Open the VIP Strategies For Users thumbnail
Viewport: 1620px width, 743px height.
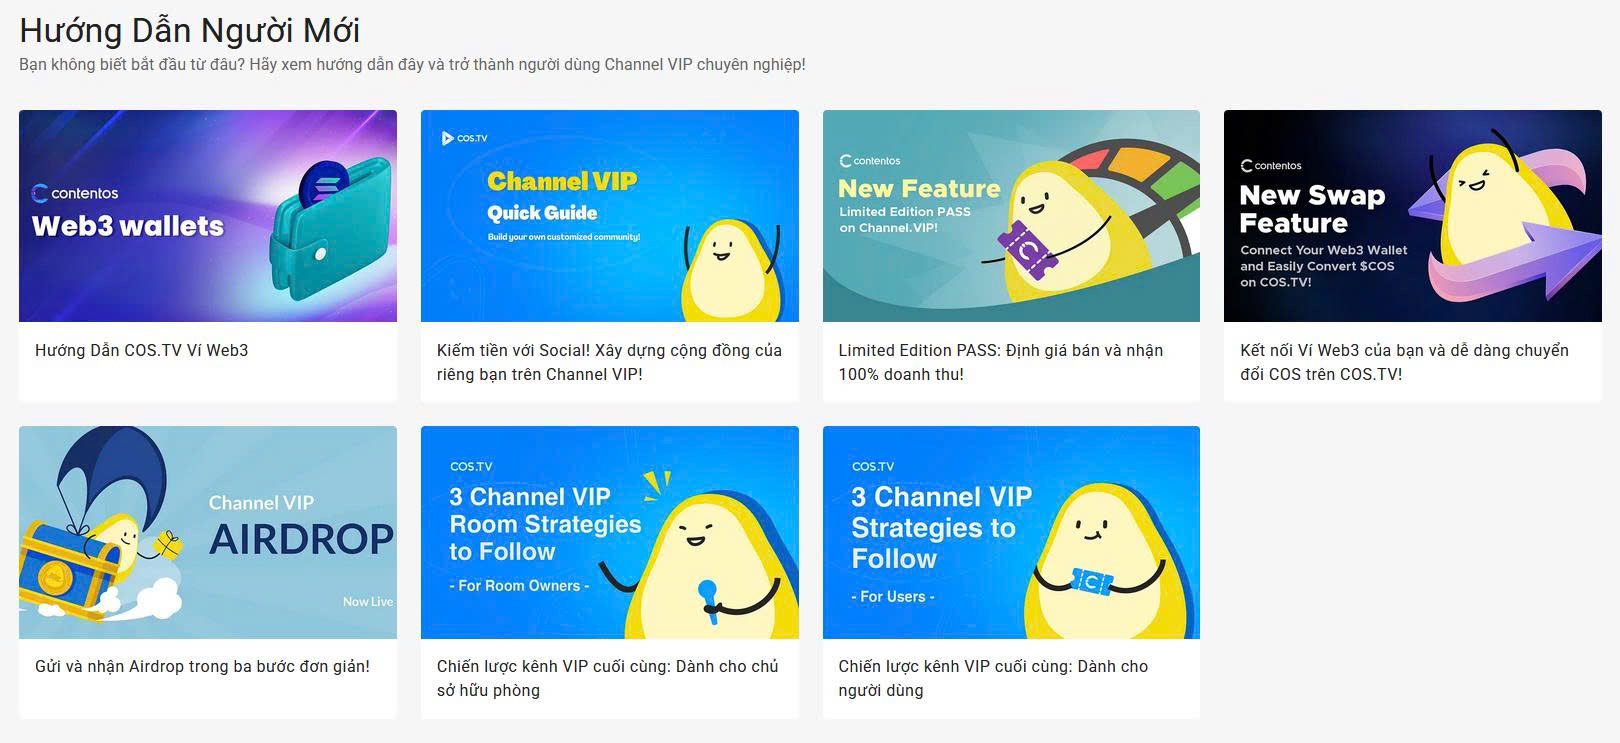pyautogui.click(x=1011, y=532)
